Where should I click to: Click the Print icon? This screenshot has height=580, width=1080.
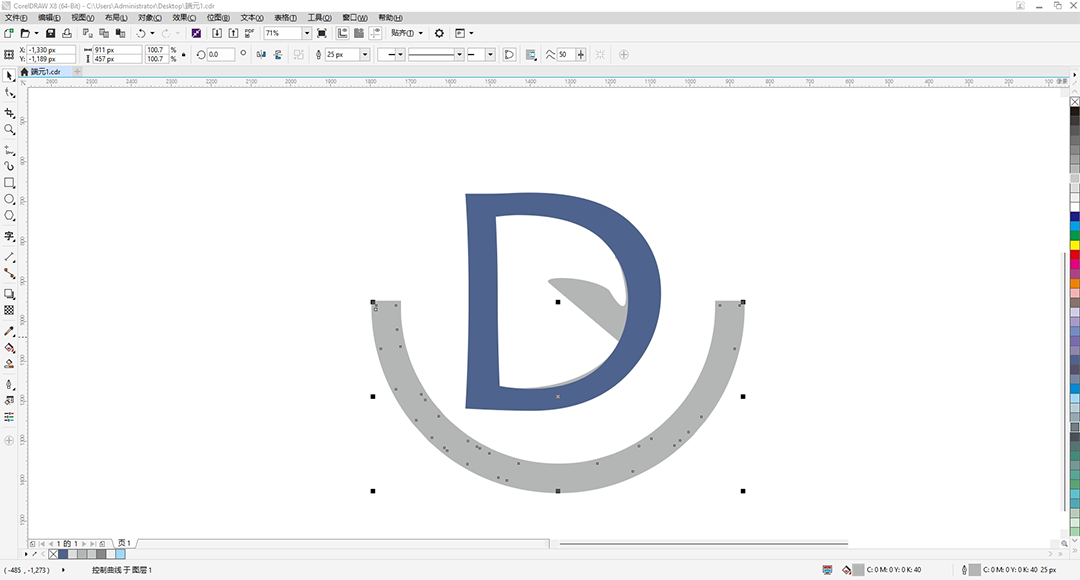tap(66, 33)
